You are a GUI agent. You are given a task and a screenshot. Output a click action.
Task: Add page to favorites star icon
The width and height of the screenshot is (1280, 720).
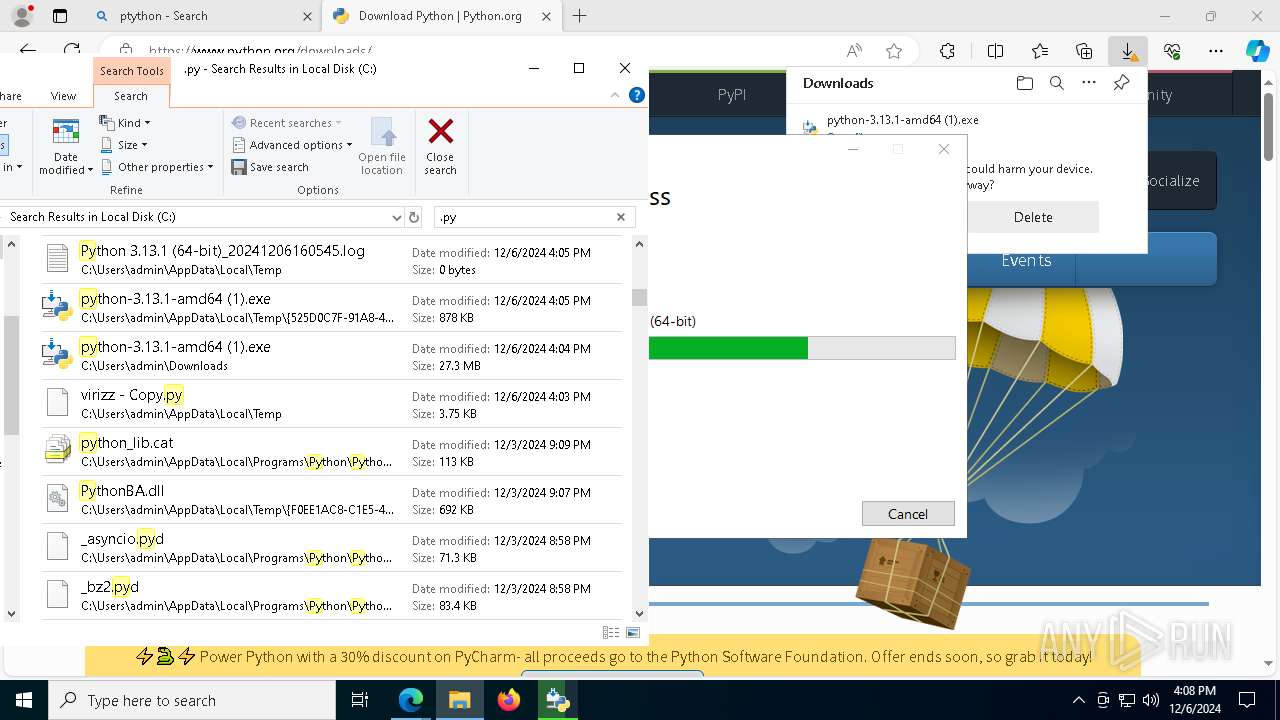click(894, 51)
